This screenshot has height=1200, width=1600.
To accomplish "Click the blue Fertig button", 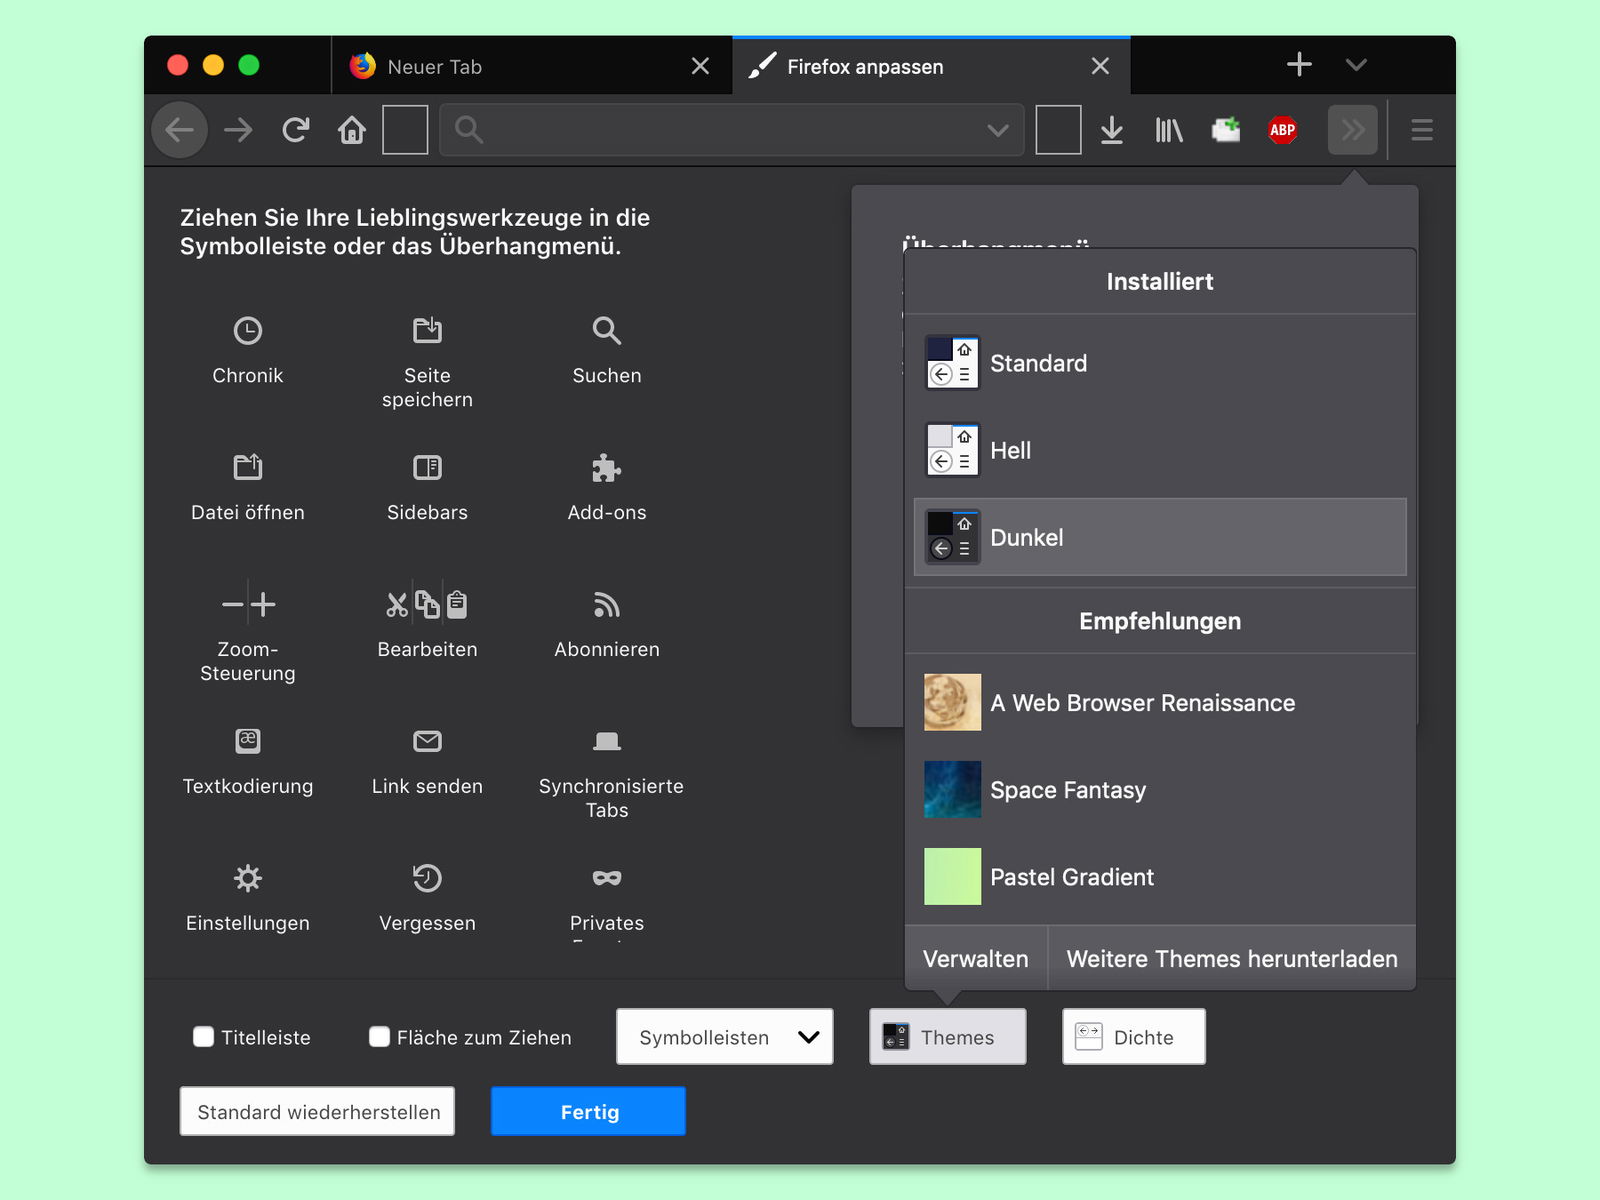I will 588,1111.
